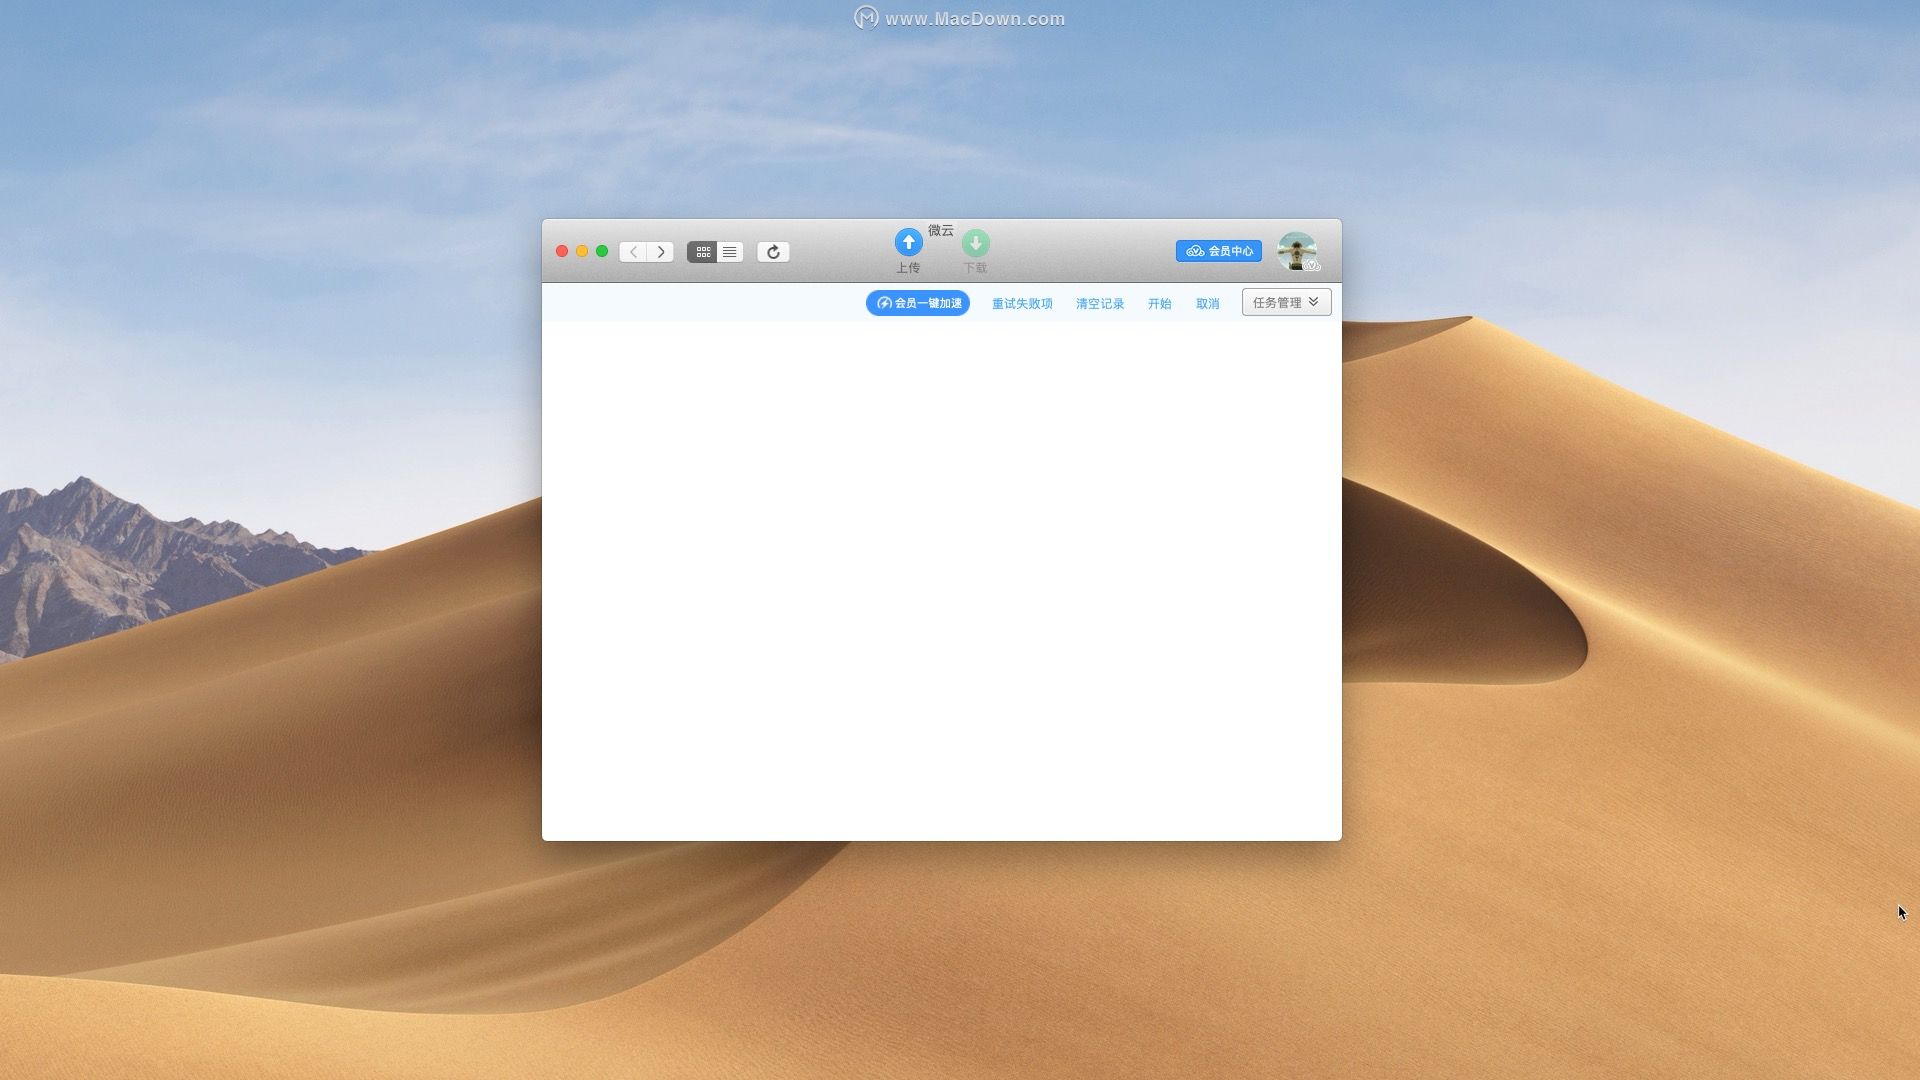Viewport: 1920px width, 1080px height.
Task: Switch to grid view icon
Action: pyautogui.click(x=702, y=252)
